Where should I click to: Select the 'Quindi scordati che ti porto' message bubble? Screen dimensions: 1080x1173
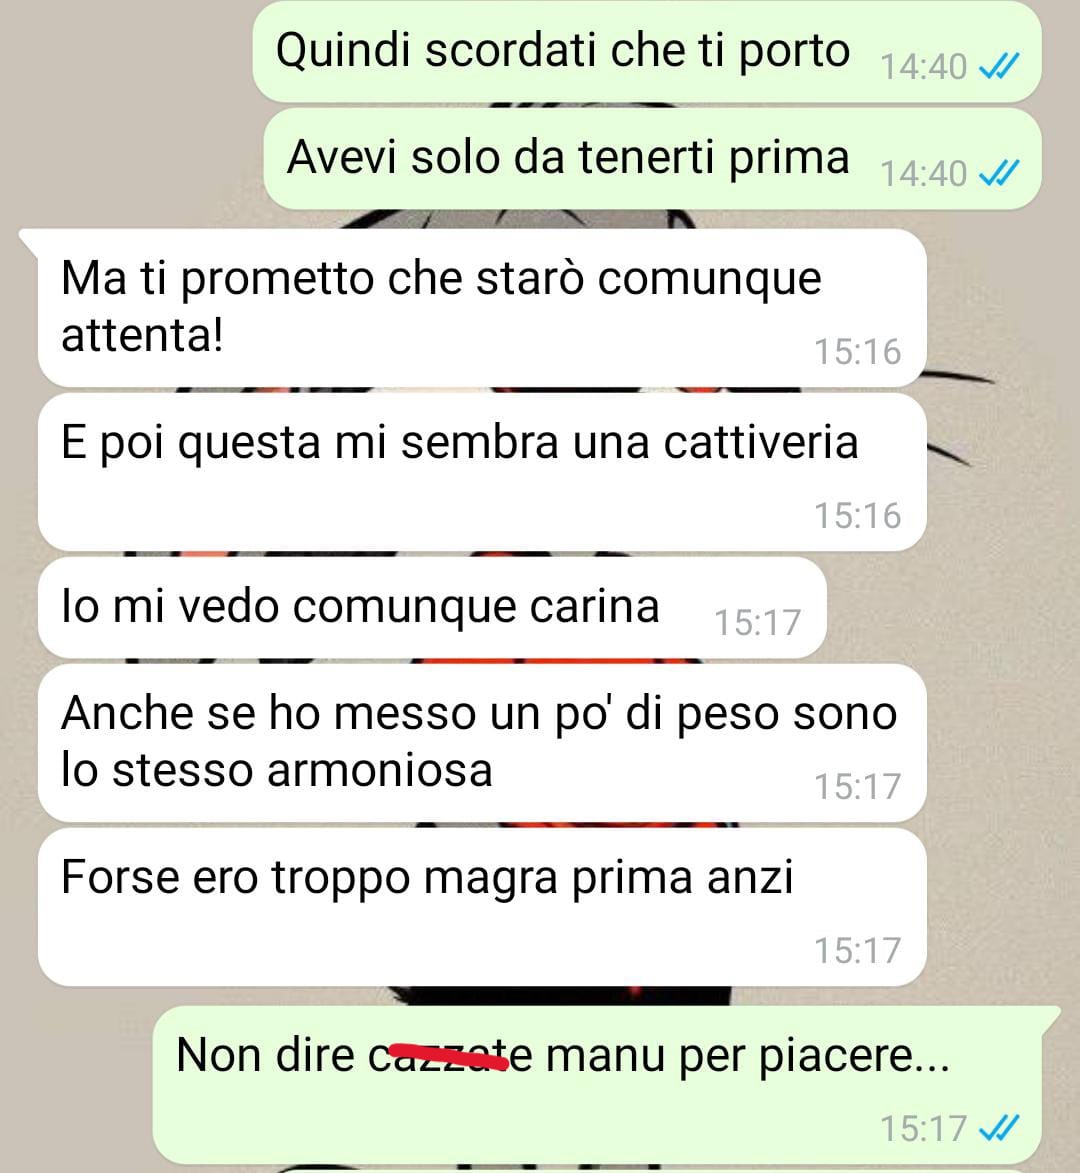647,52
